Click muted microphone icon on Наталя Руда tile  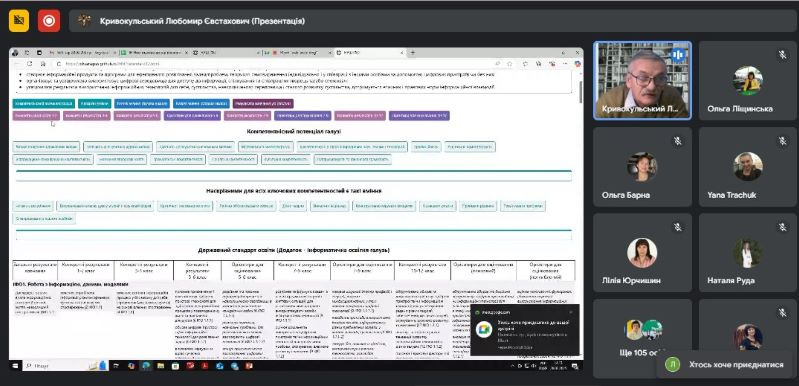[782, 227]
